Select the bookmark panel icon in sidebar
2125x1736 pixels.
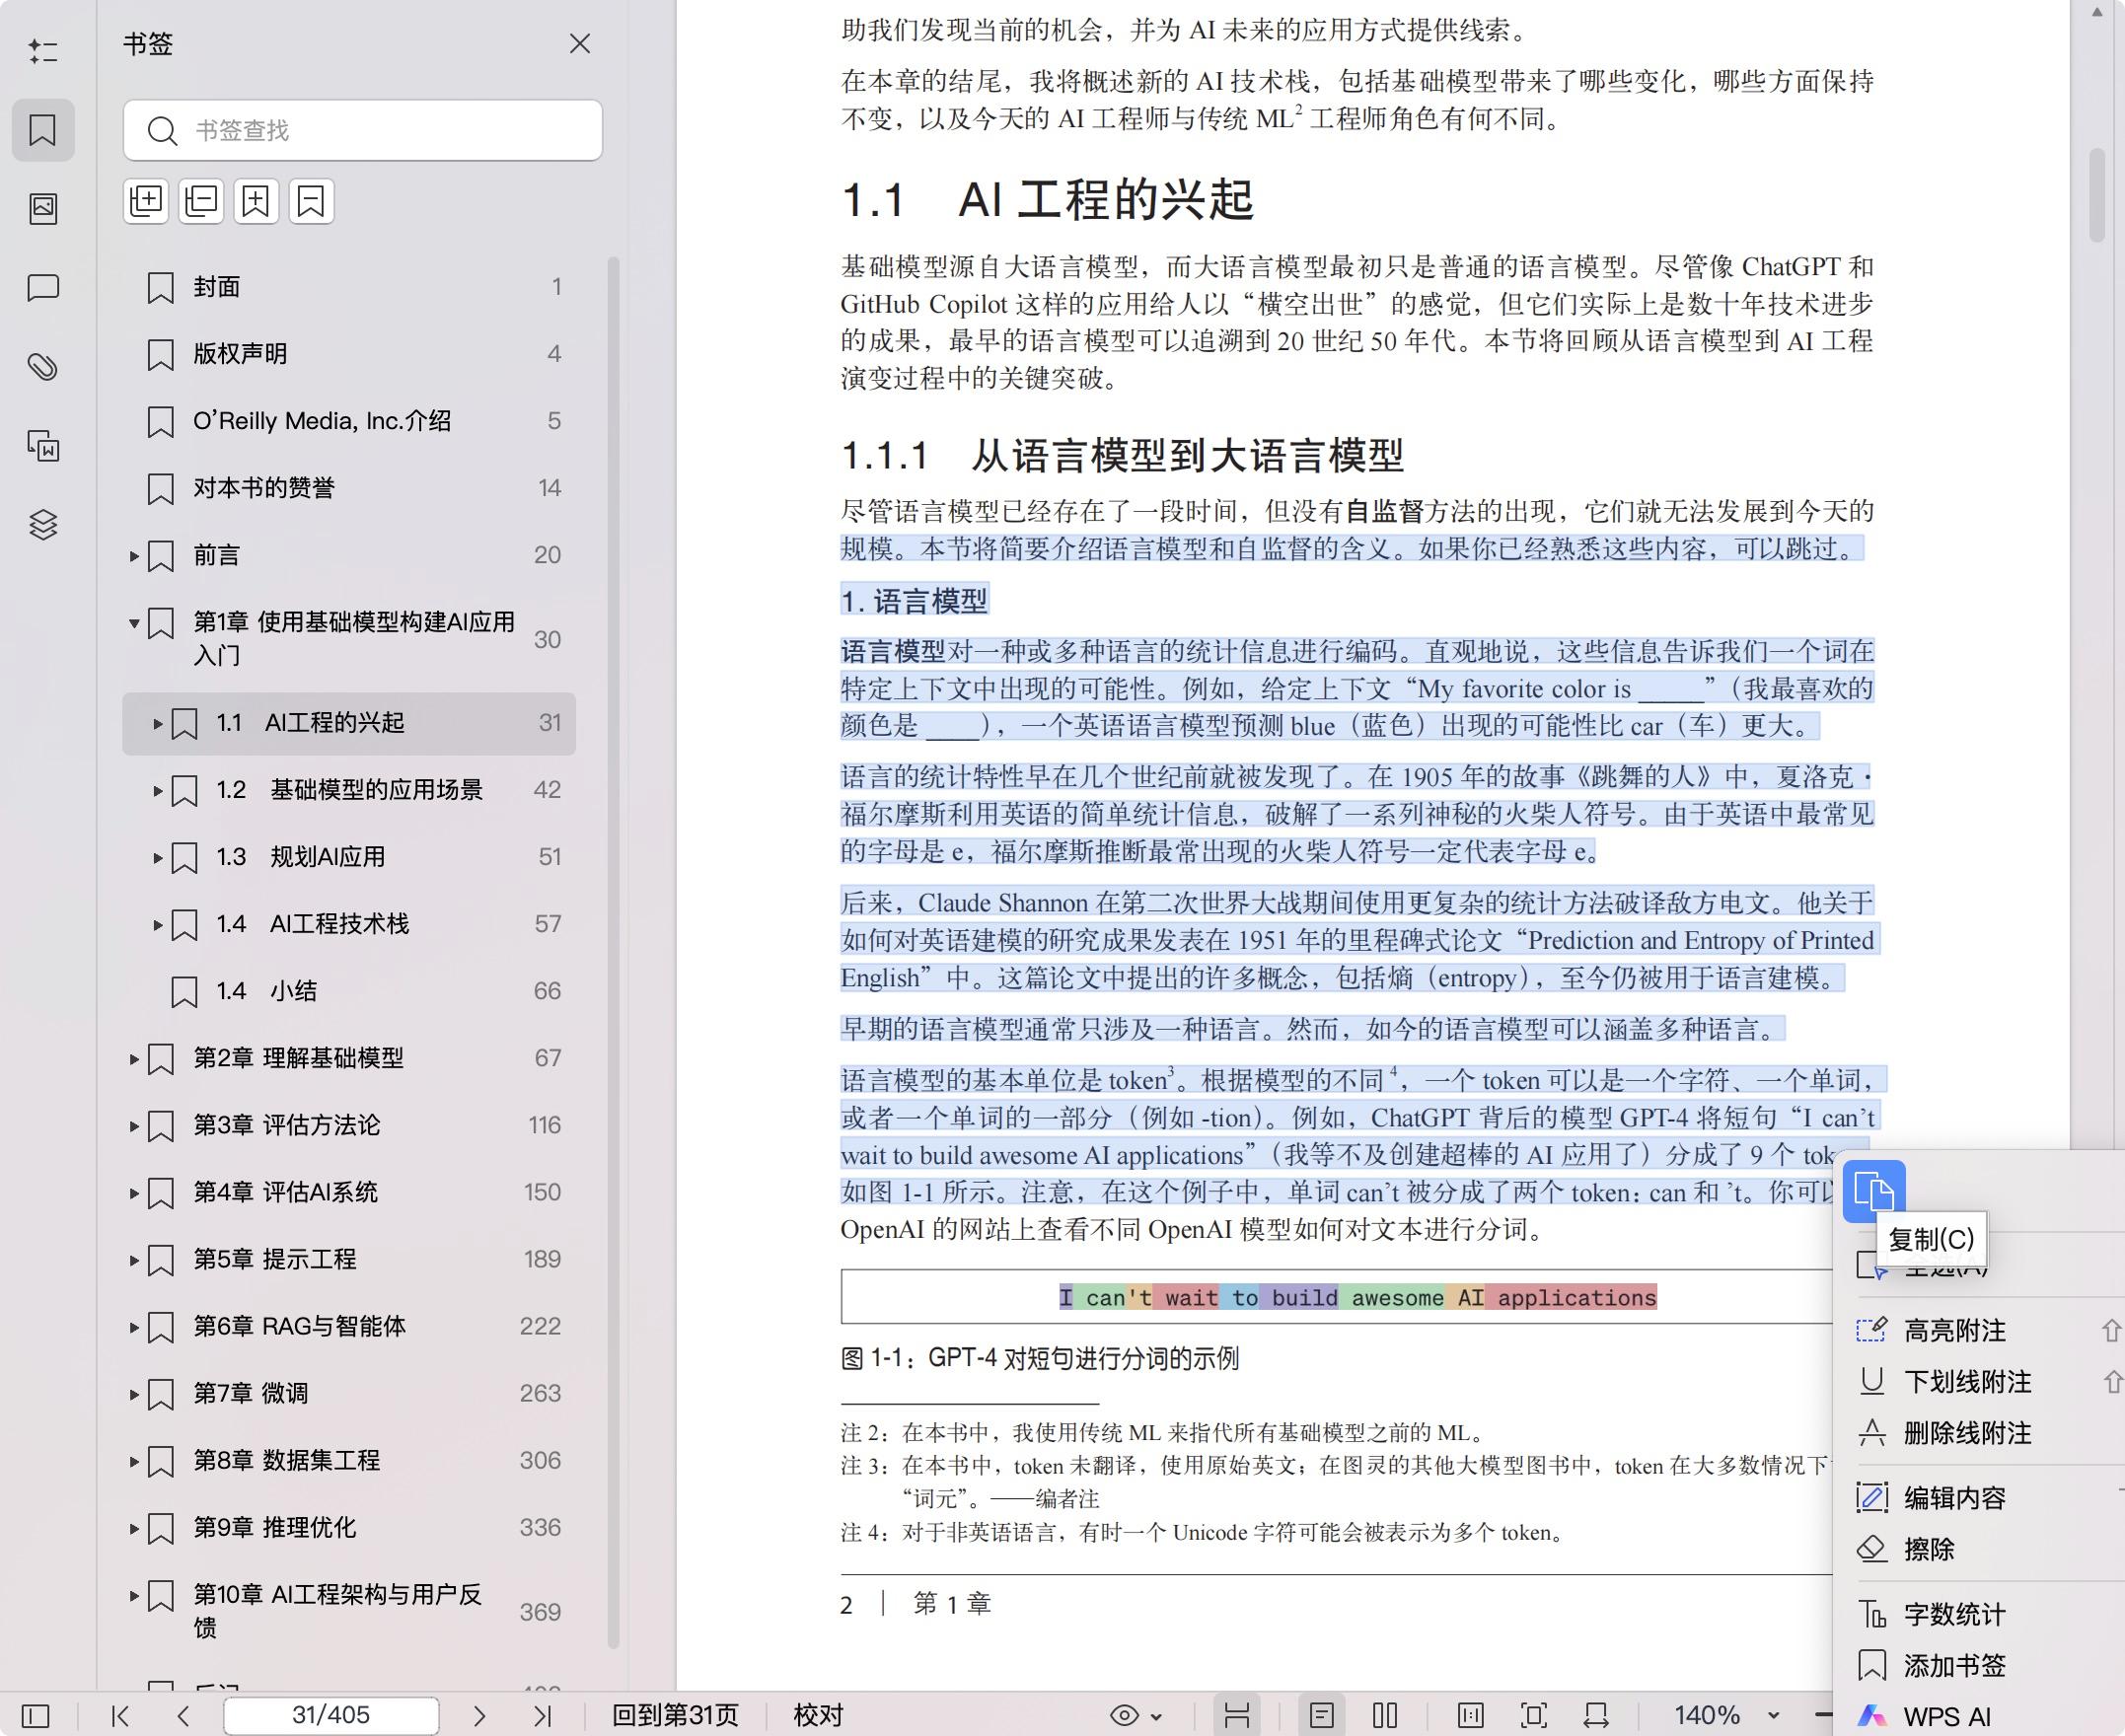coord(43,130)
